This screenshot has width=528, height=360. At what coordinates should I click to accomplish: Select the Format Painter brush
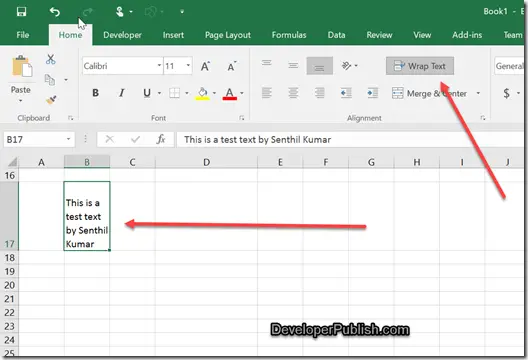(x=51, y=100)
